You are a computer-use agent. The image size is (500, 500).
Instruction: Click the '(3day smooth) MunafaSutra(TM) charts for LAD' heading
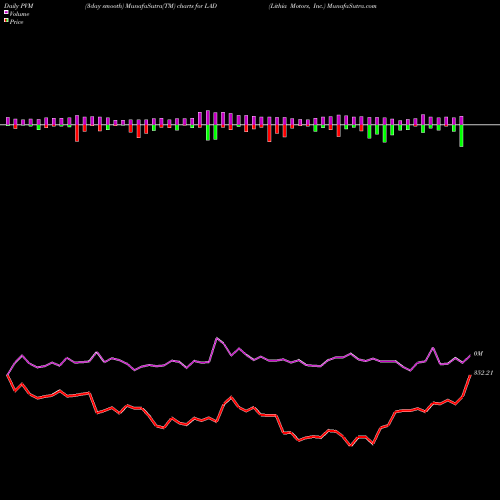[151, 6]
